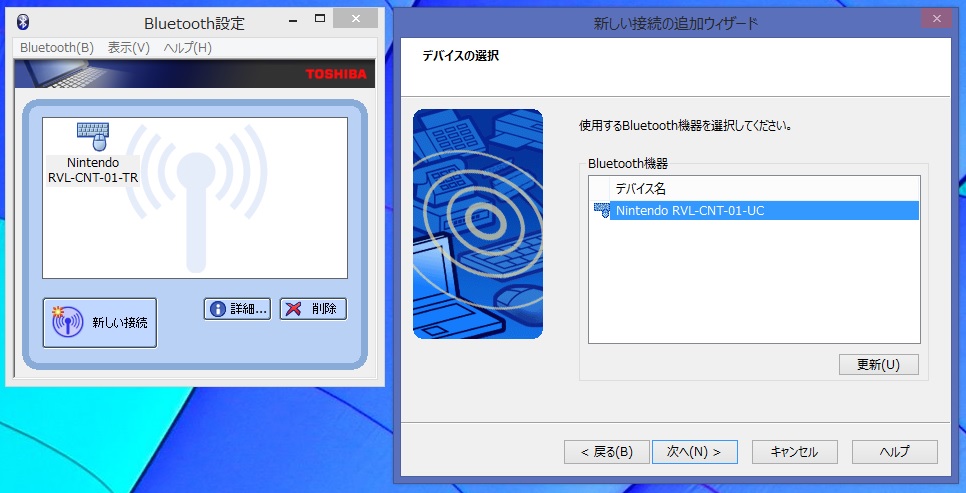This screenshot has height=493, width=966.
Task: Click the < 戻る(B) back button
Action: [607, 452]
